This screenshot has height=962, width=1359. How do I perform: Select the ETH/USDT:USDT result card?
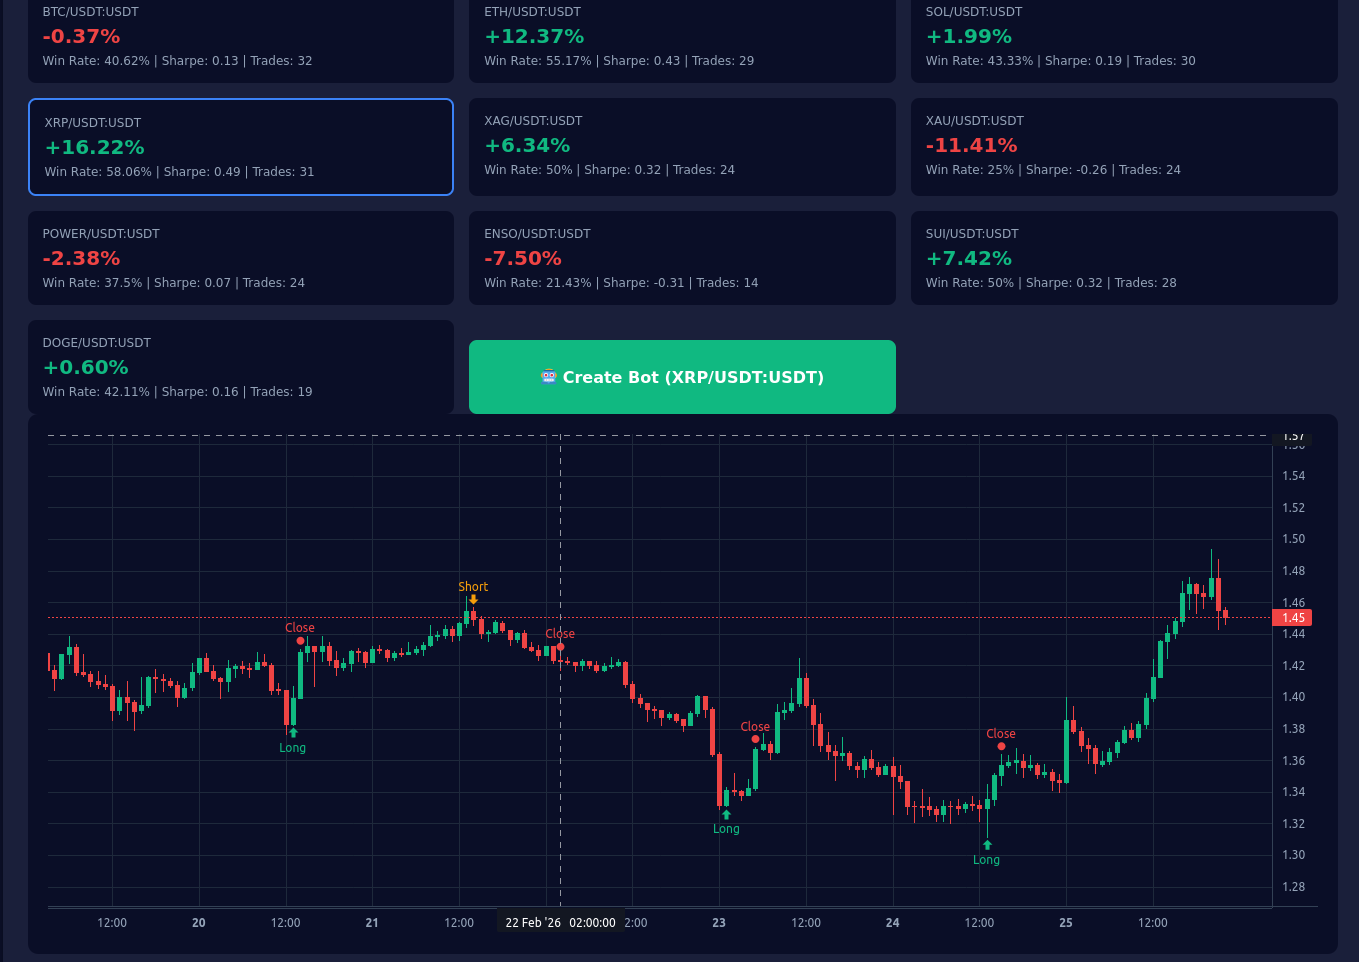coord(682,38)
